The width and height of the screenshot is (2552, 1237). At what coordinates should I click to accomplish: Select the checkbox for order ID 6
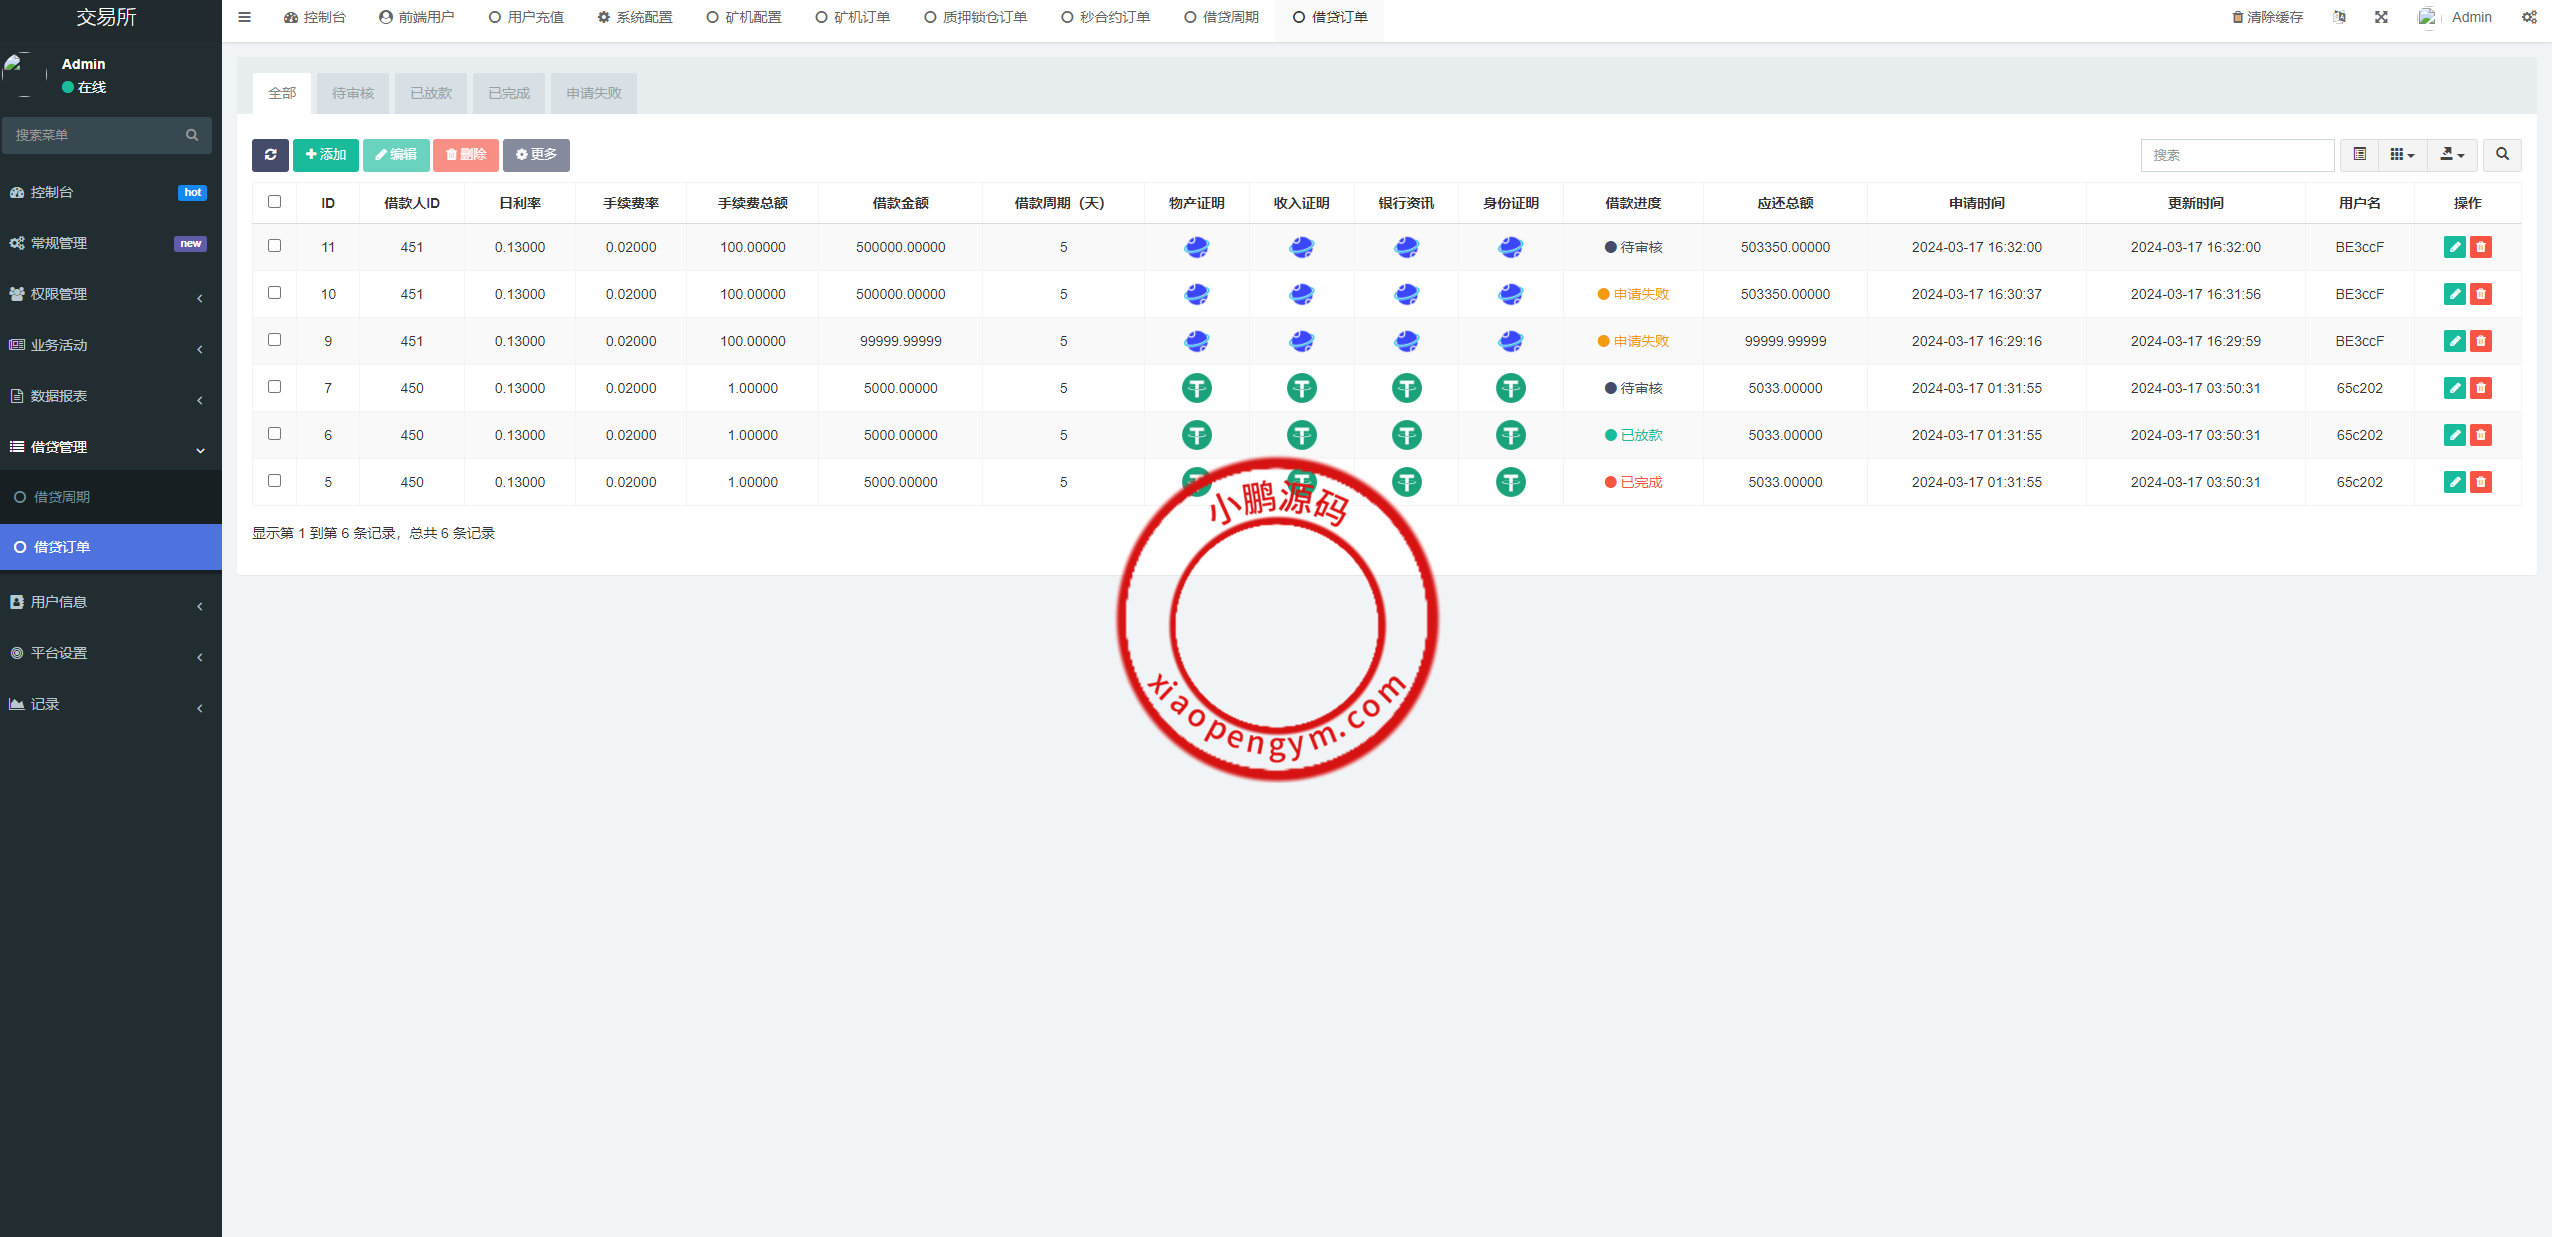[275, 434]
